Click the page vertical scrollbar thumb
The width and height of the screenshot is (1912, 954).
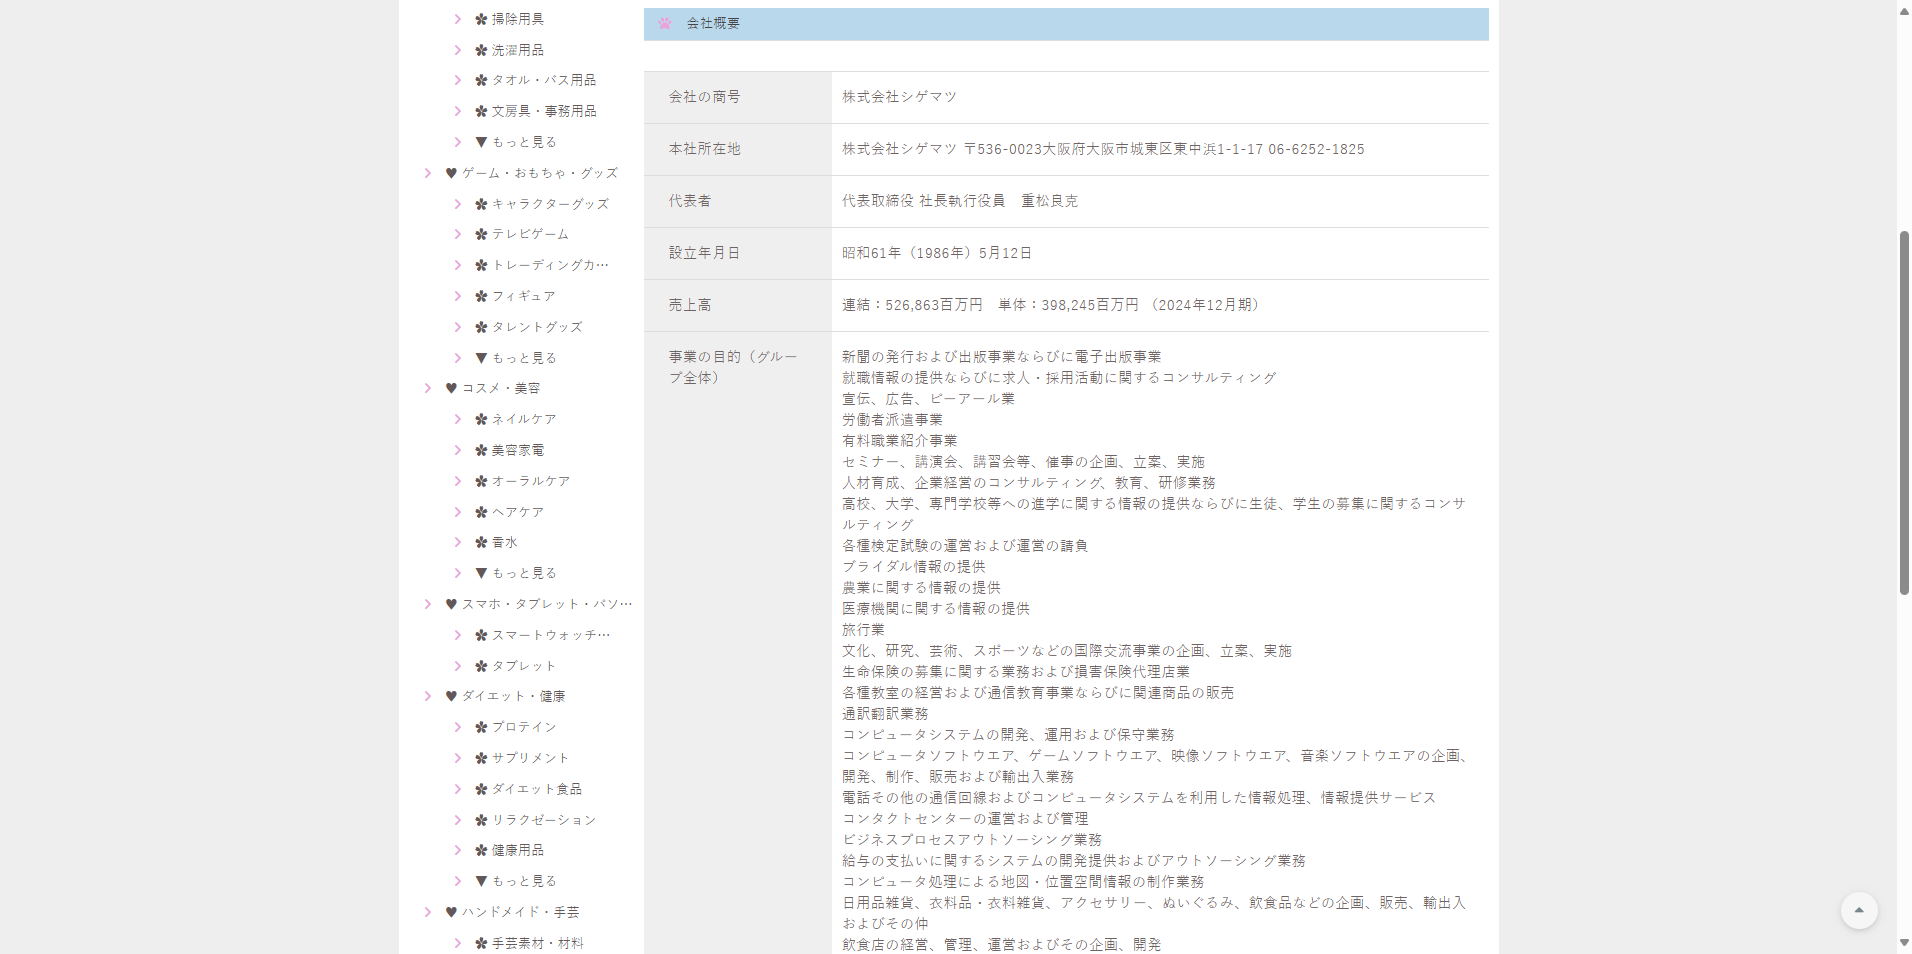coord(1904,412)
